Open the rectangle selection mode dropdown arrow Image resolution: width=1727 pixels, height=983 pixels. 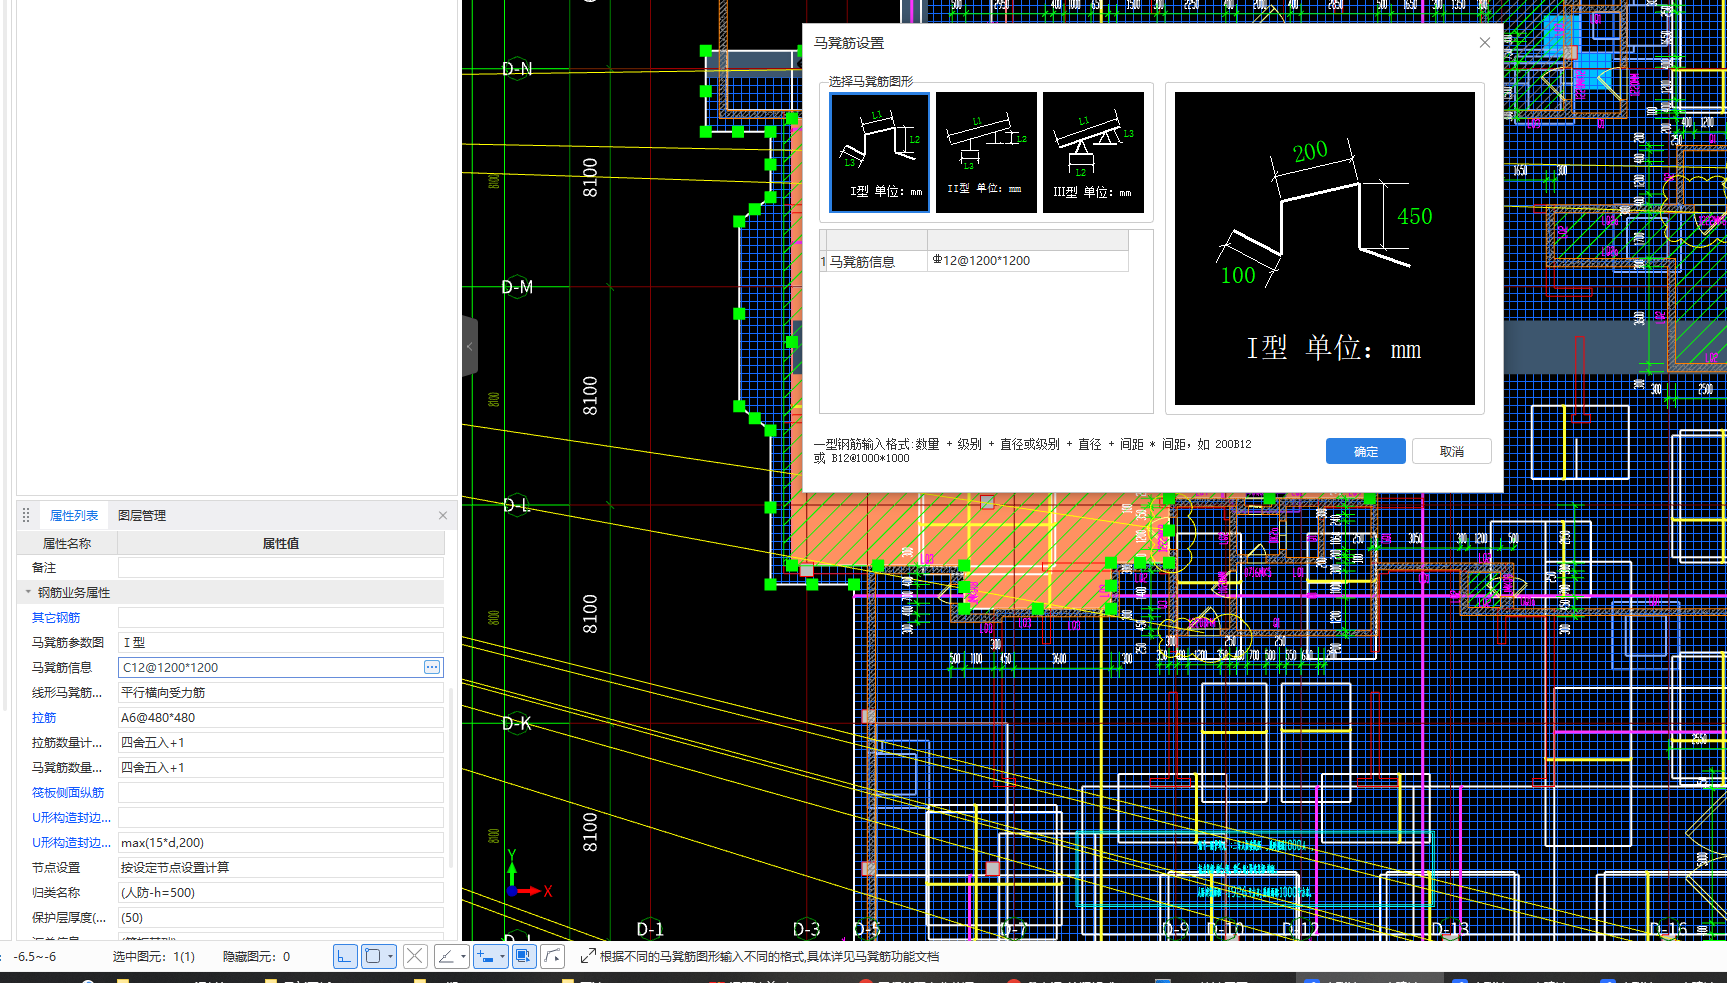[x=391, y=957]
